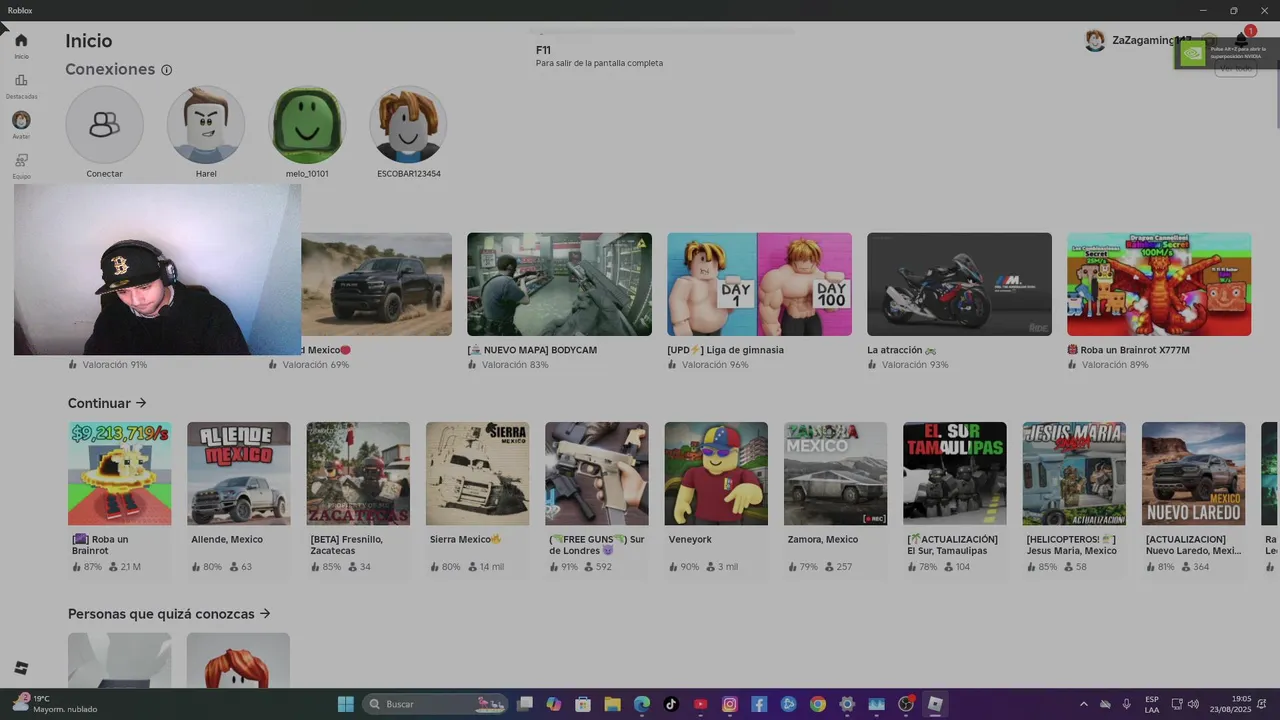The height and width of the screenshot is (720, 1280).
Task: Open Nuevo Laredo, Mexico game card
Action: tap(1193, 473)
